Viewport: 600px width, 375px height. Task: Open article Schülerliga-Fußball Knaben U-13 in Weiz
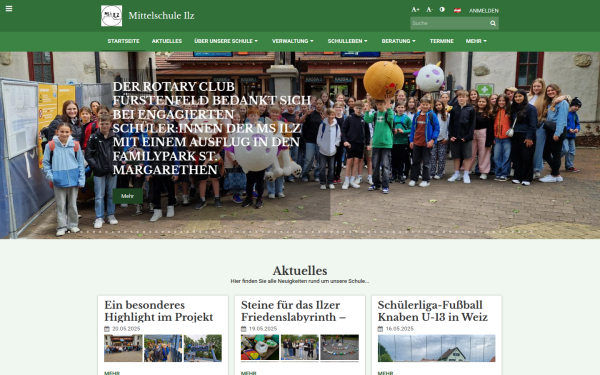click(432, 311)
